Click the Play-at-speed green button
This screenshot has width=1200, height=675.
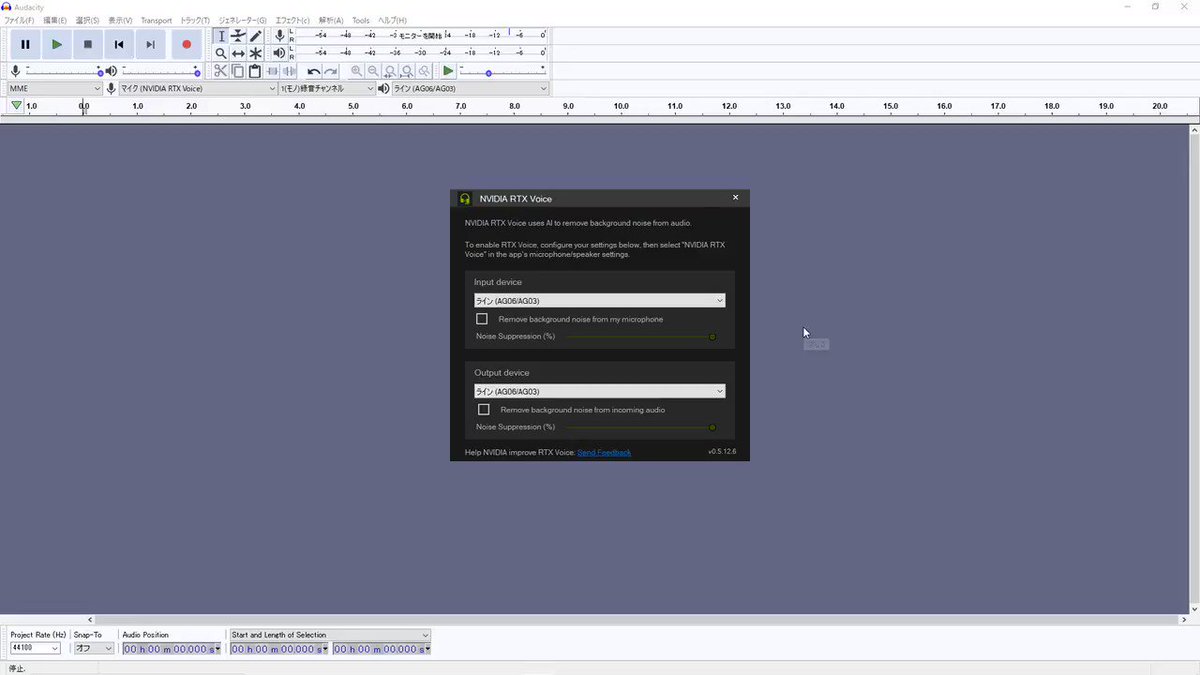point(448,71)
